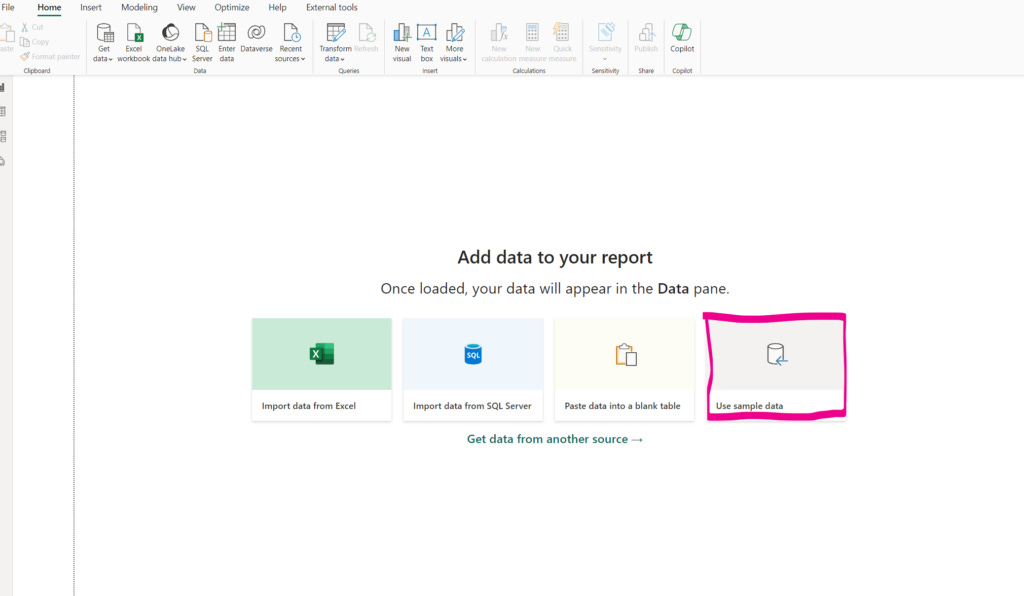Switch to Model view in sidebar
1024x596 pixels.
pos(3,136)
